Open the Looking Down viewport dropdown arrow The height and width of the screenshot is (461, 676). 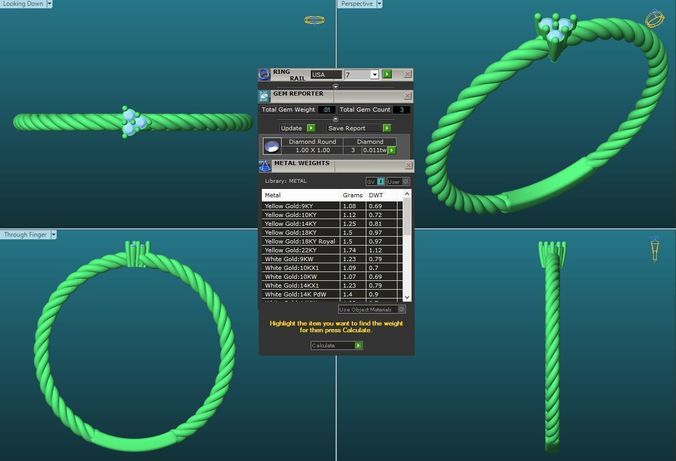[49, 3]
